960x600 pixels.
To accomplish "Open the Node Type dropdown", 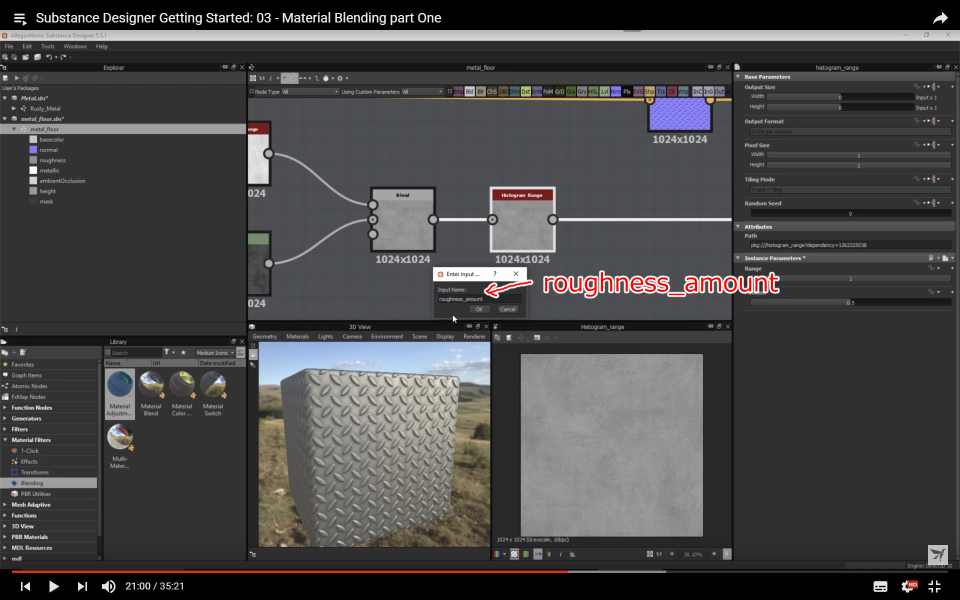I will [310, 92].
